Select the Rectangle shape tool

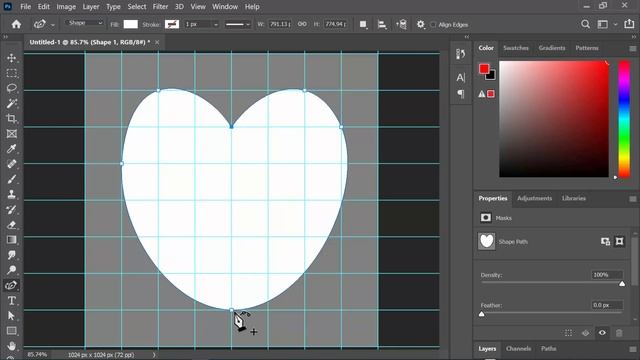[x=11, y=331]
